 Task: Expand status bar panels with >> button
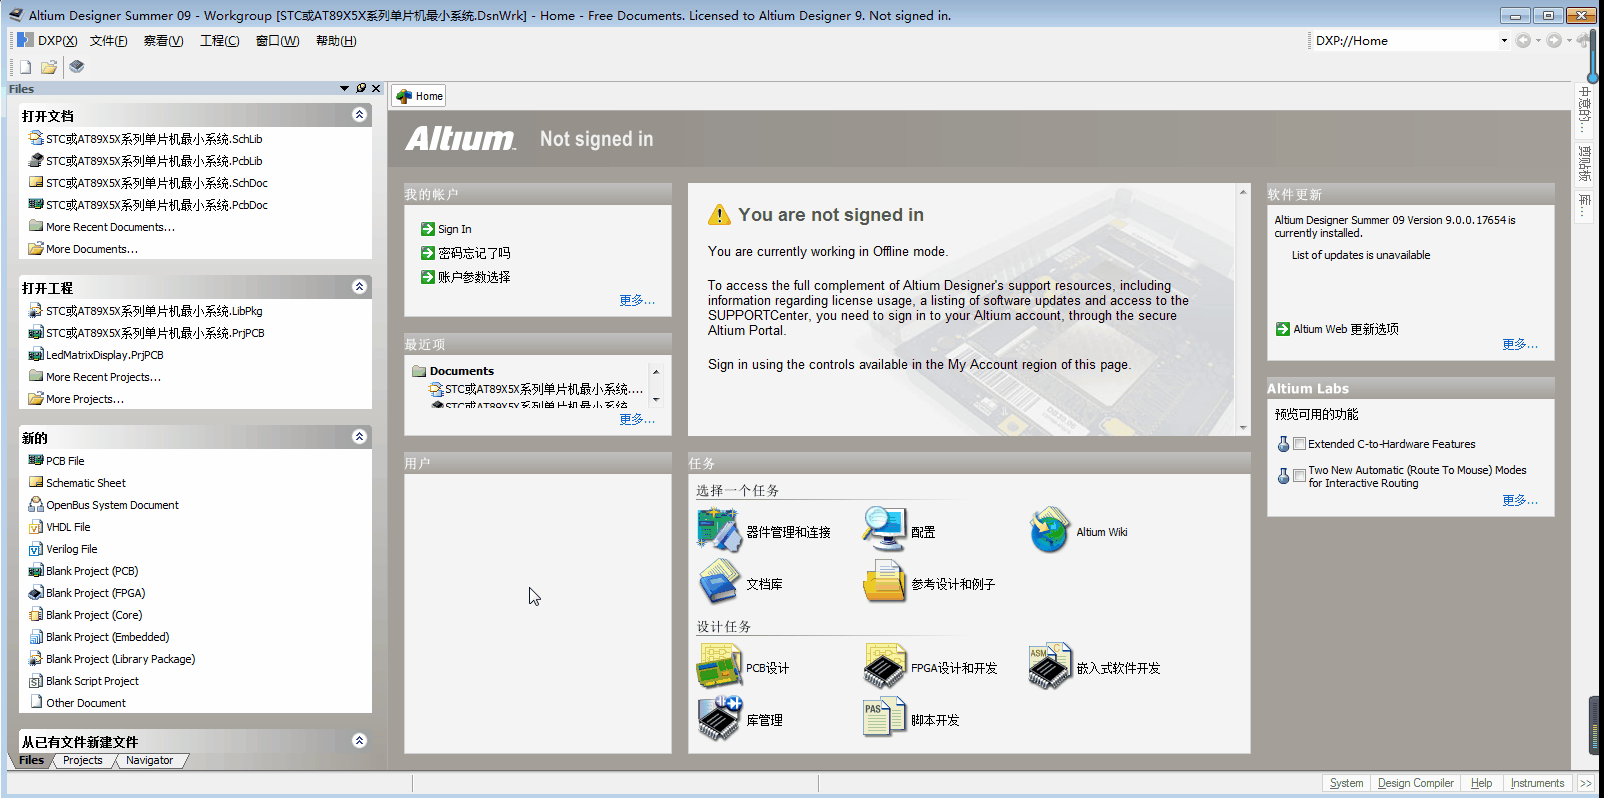(x=1586, y=783)
